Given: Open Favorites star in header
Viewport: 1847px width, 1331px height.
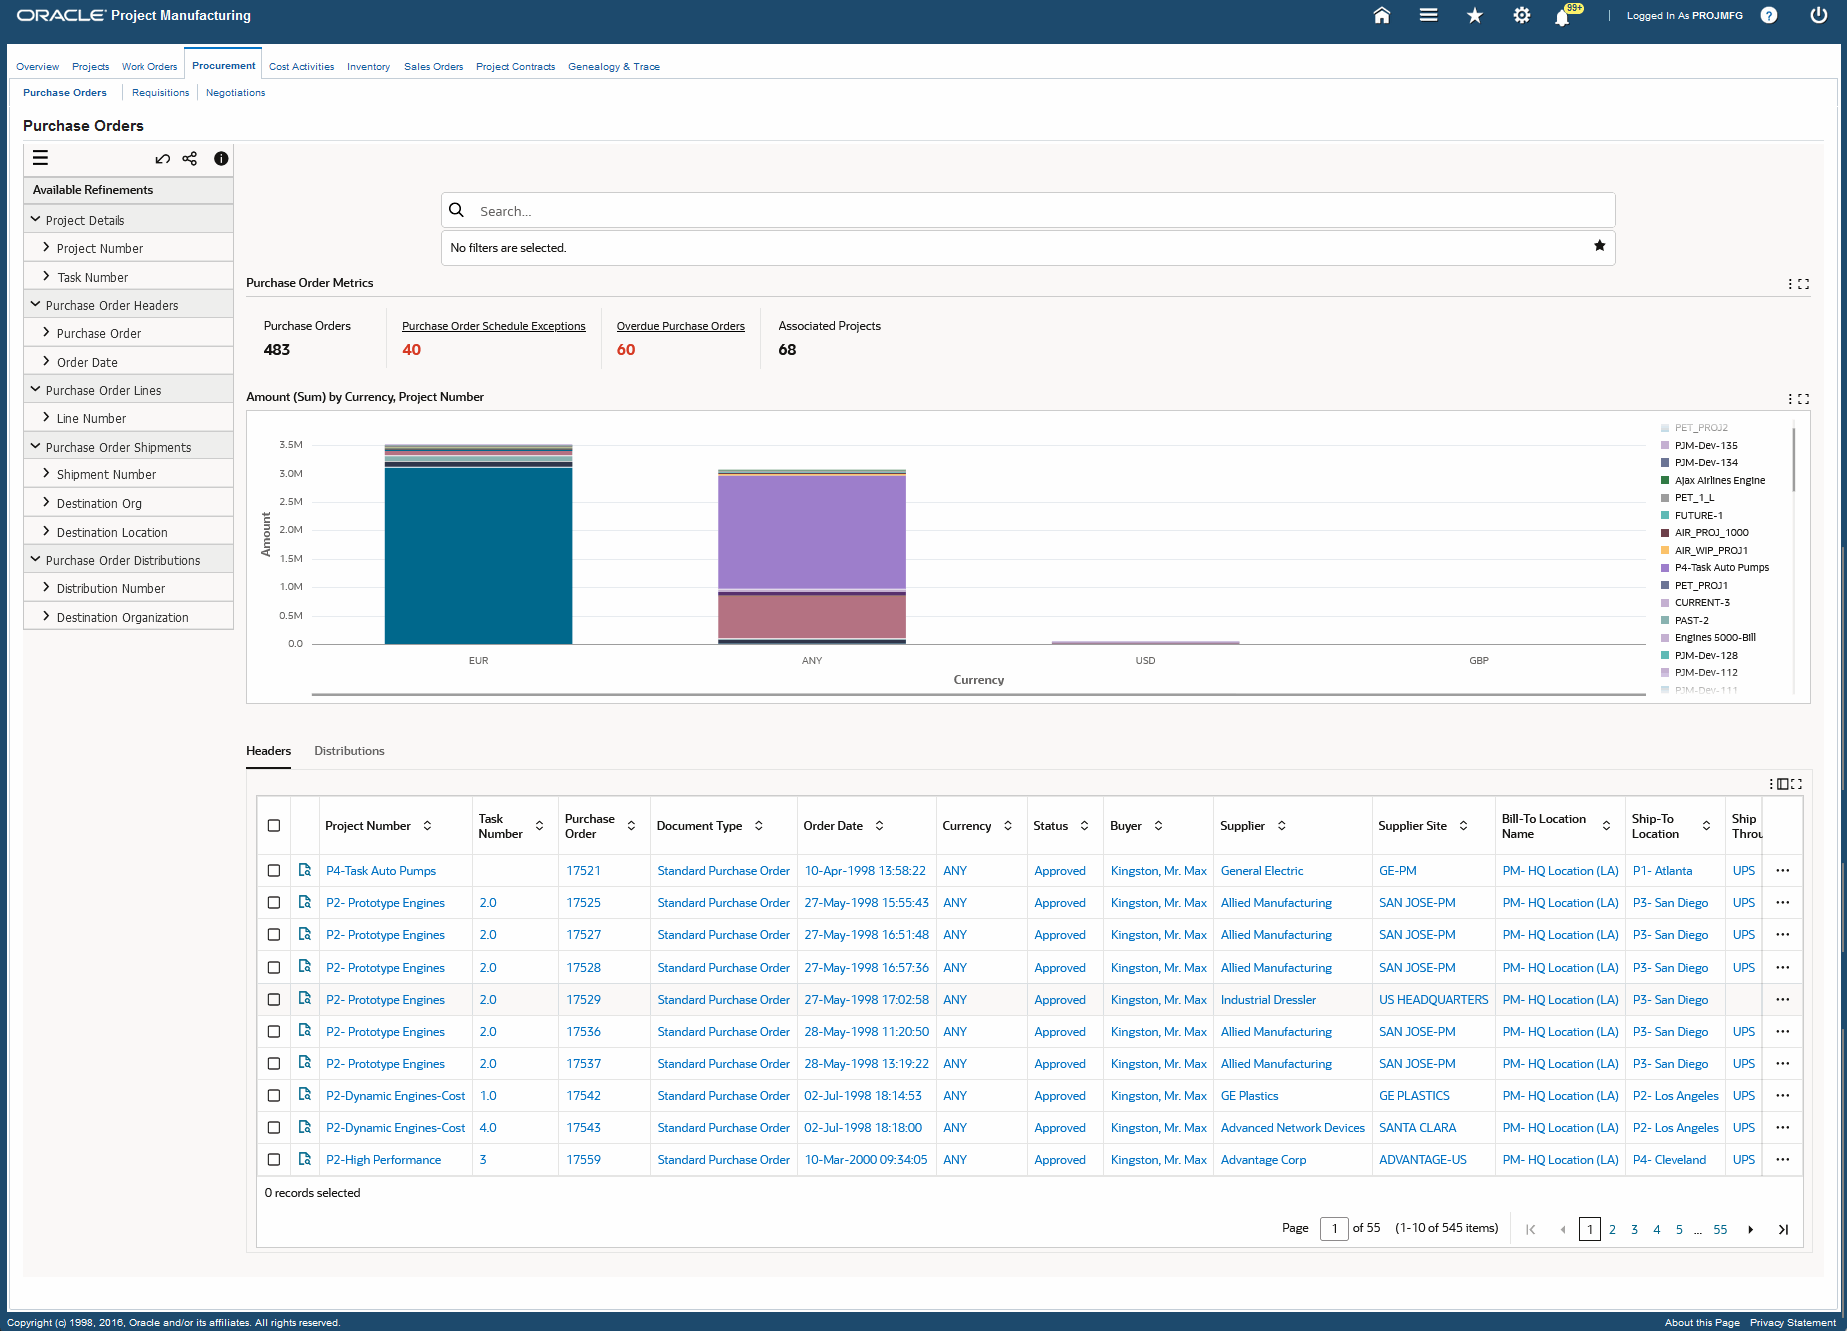Looking at the screenshot, I should (1474, 15).
